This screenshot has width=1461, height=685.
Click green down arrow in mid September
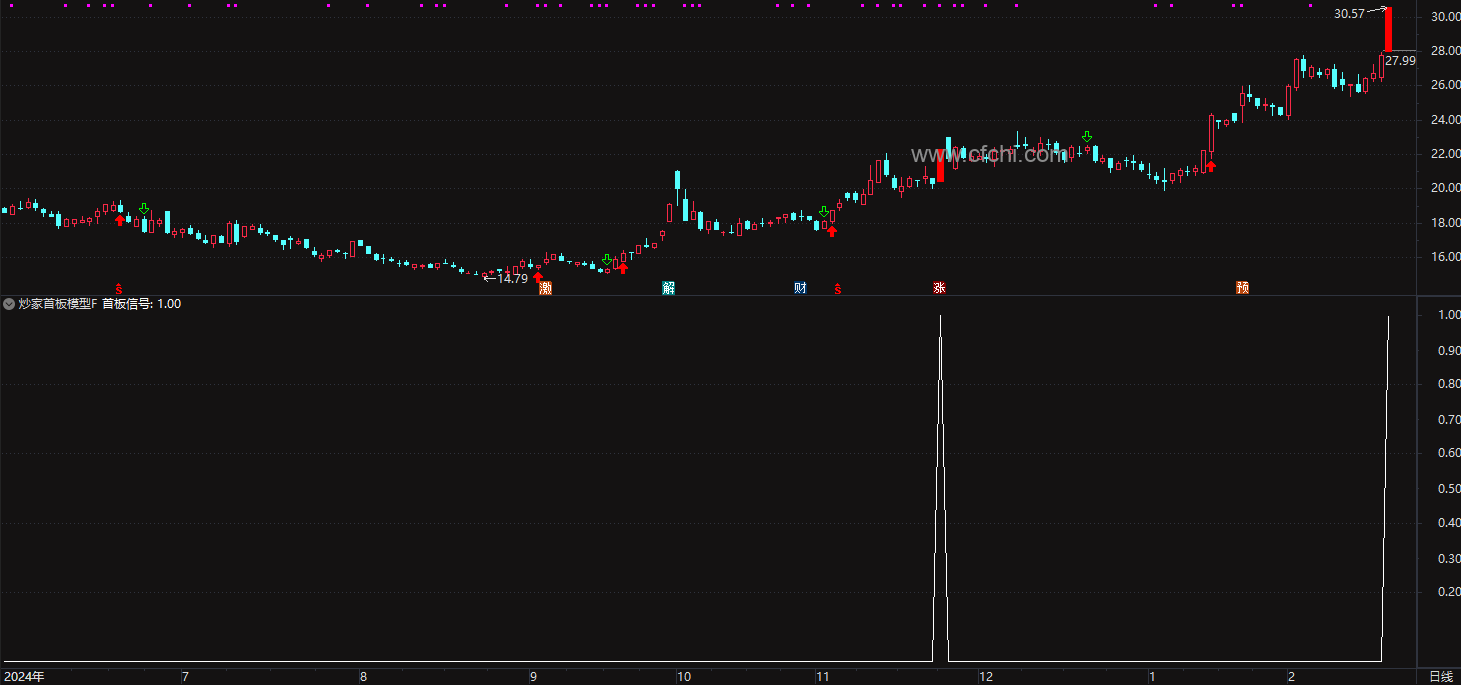607,260
